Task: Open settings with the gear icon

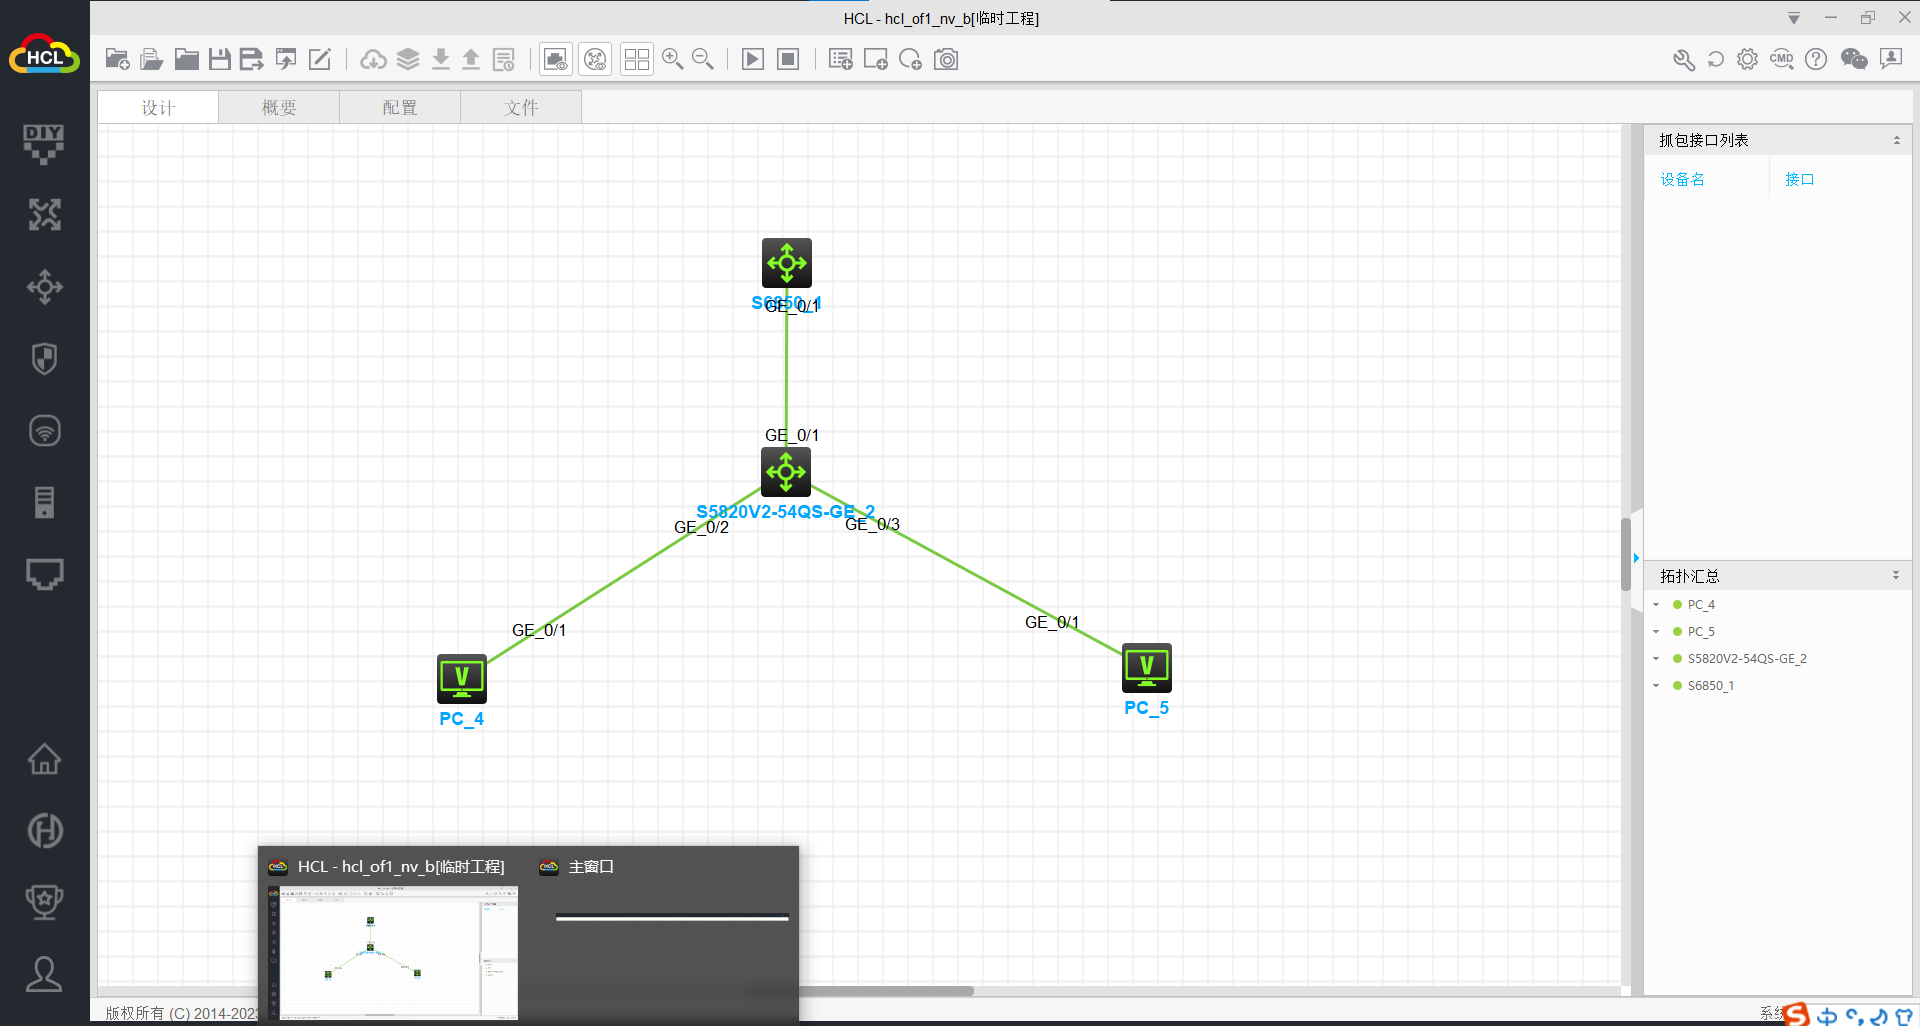Action: tap(1747, 59)
